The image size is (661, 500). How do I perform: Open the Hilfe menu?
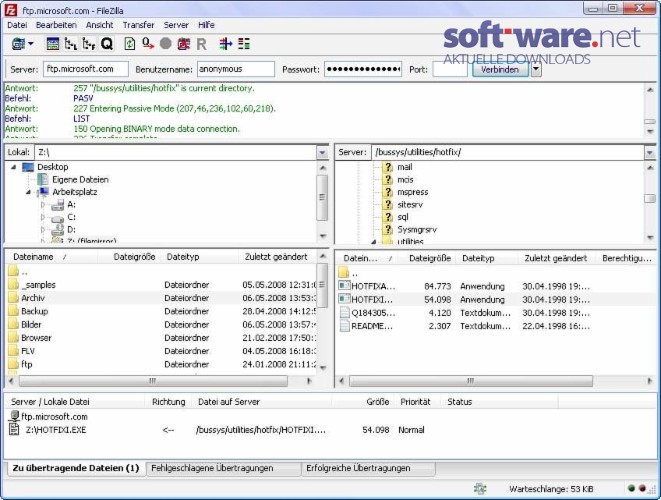click(x=206, y=25)
